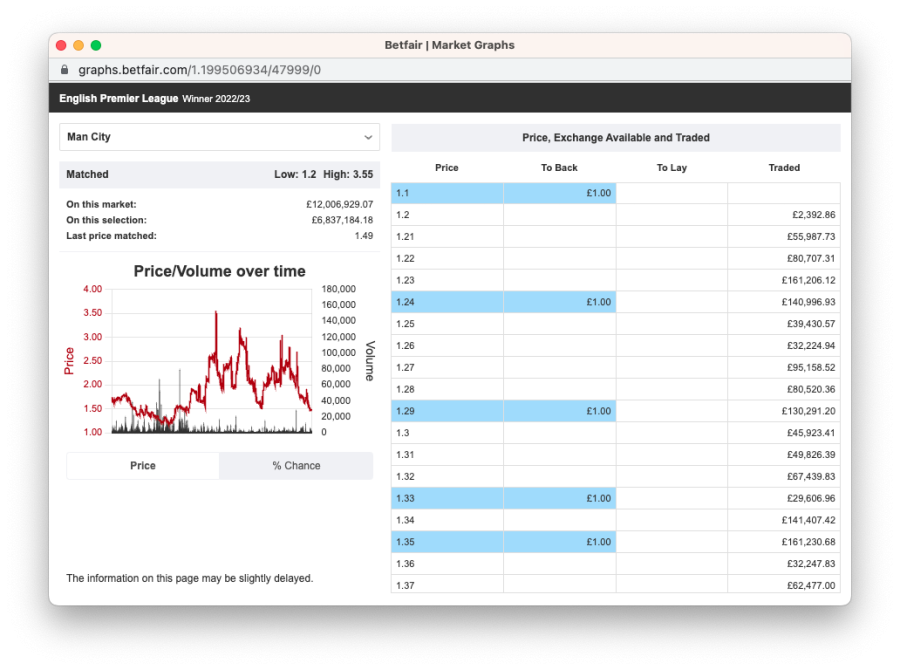Select the traded amount £141,407.42
The width and height of the screenshot is (900, 670).
(x=808, y=520)
